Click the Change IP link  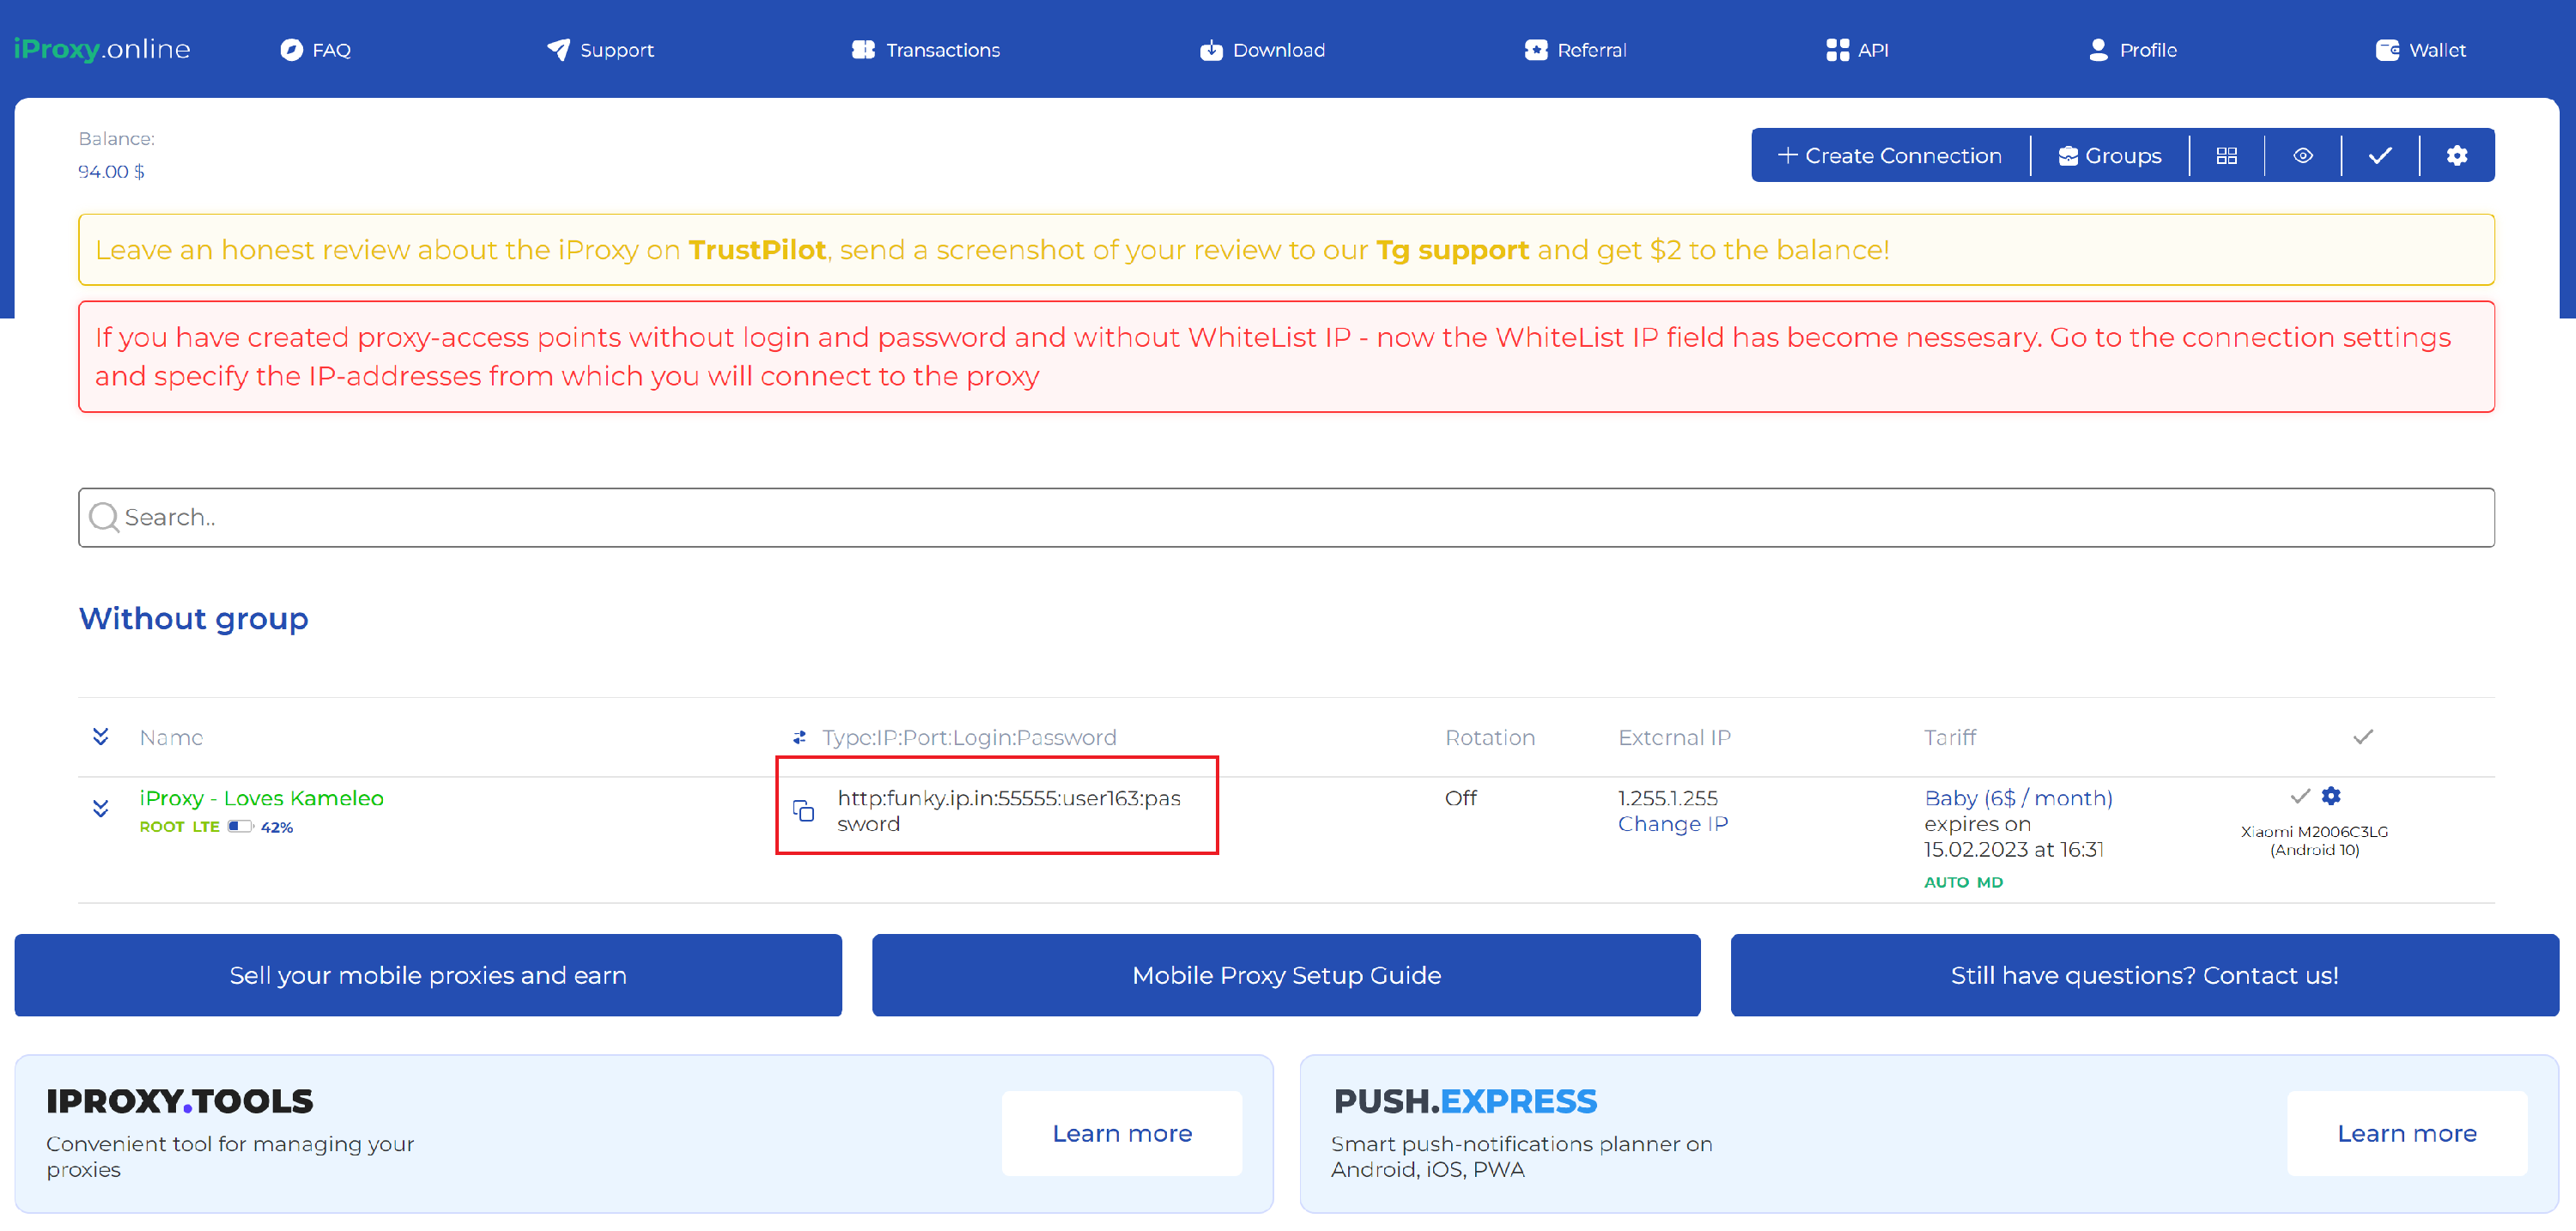pos(1672,824)
